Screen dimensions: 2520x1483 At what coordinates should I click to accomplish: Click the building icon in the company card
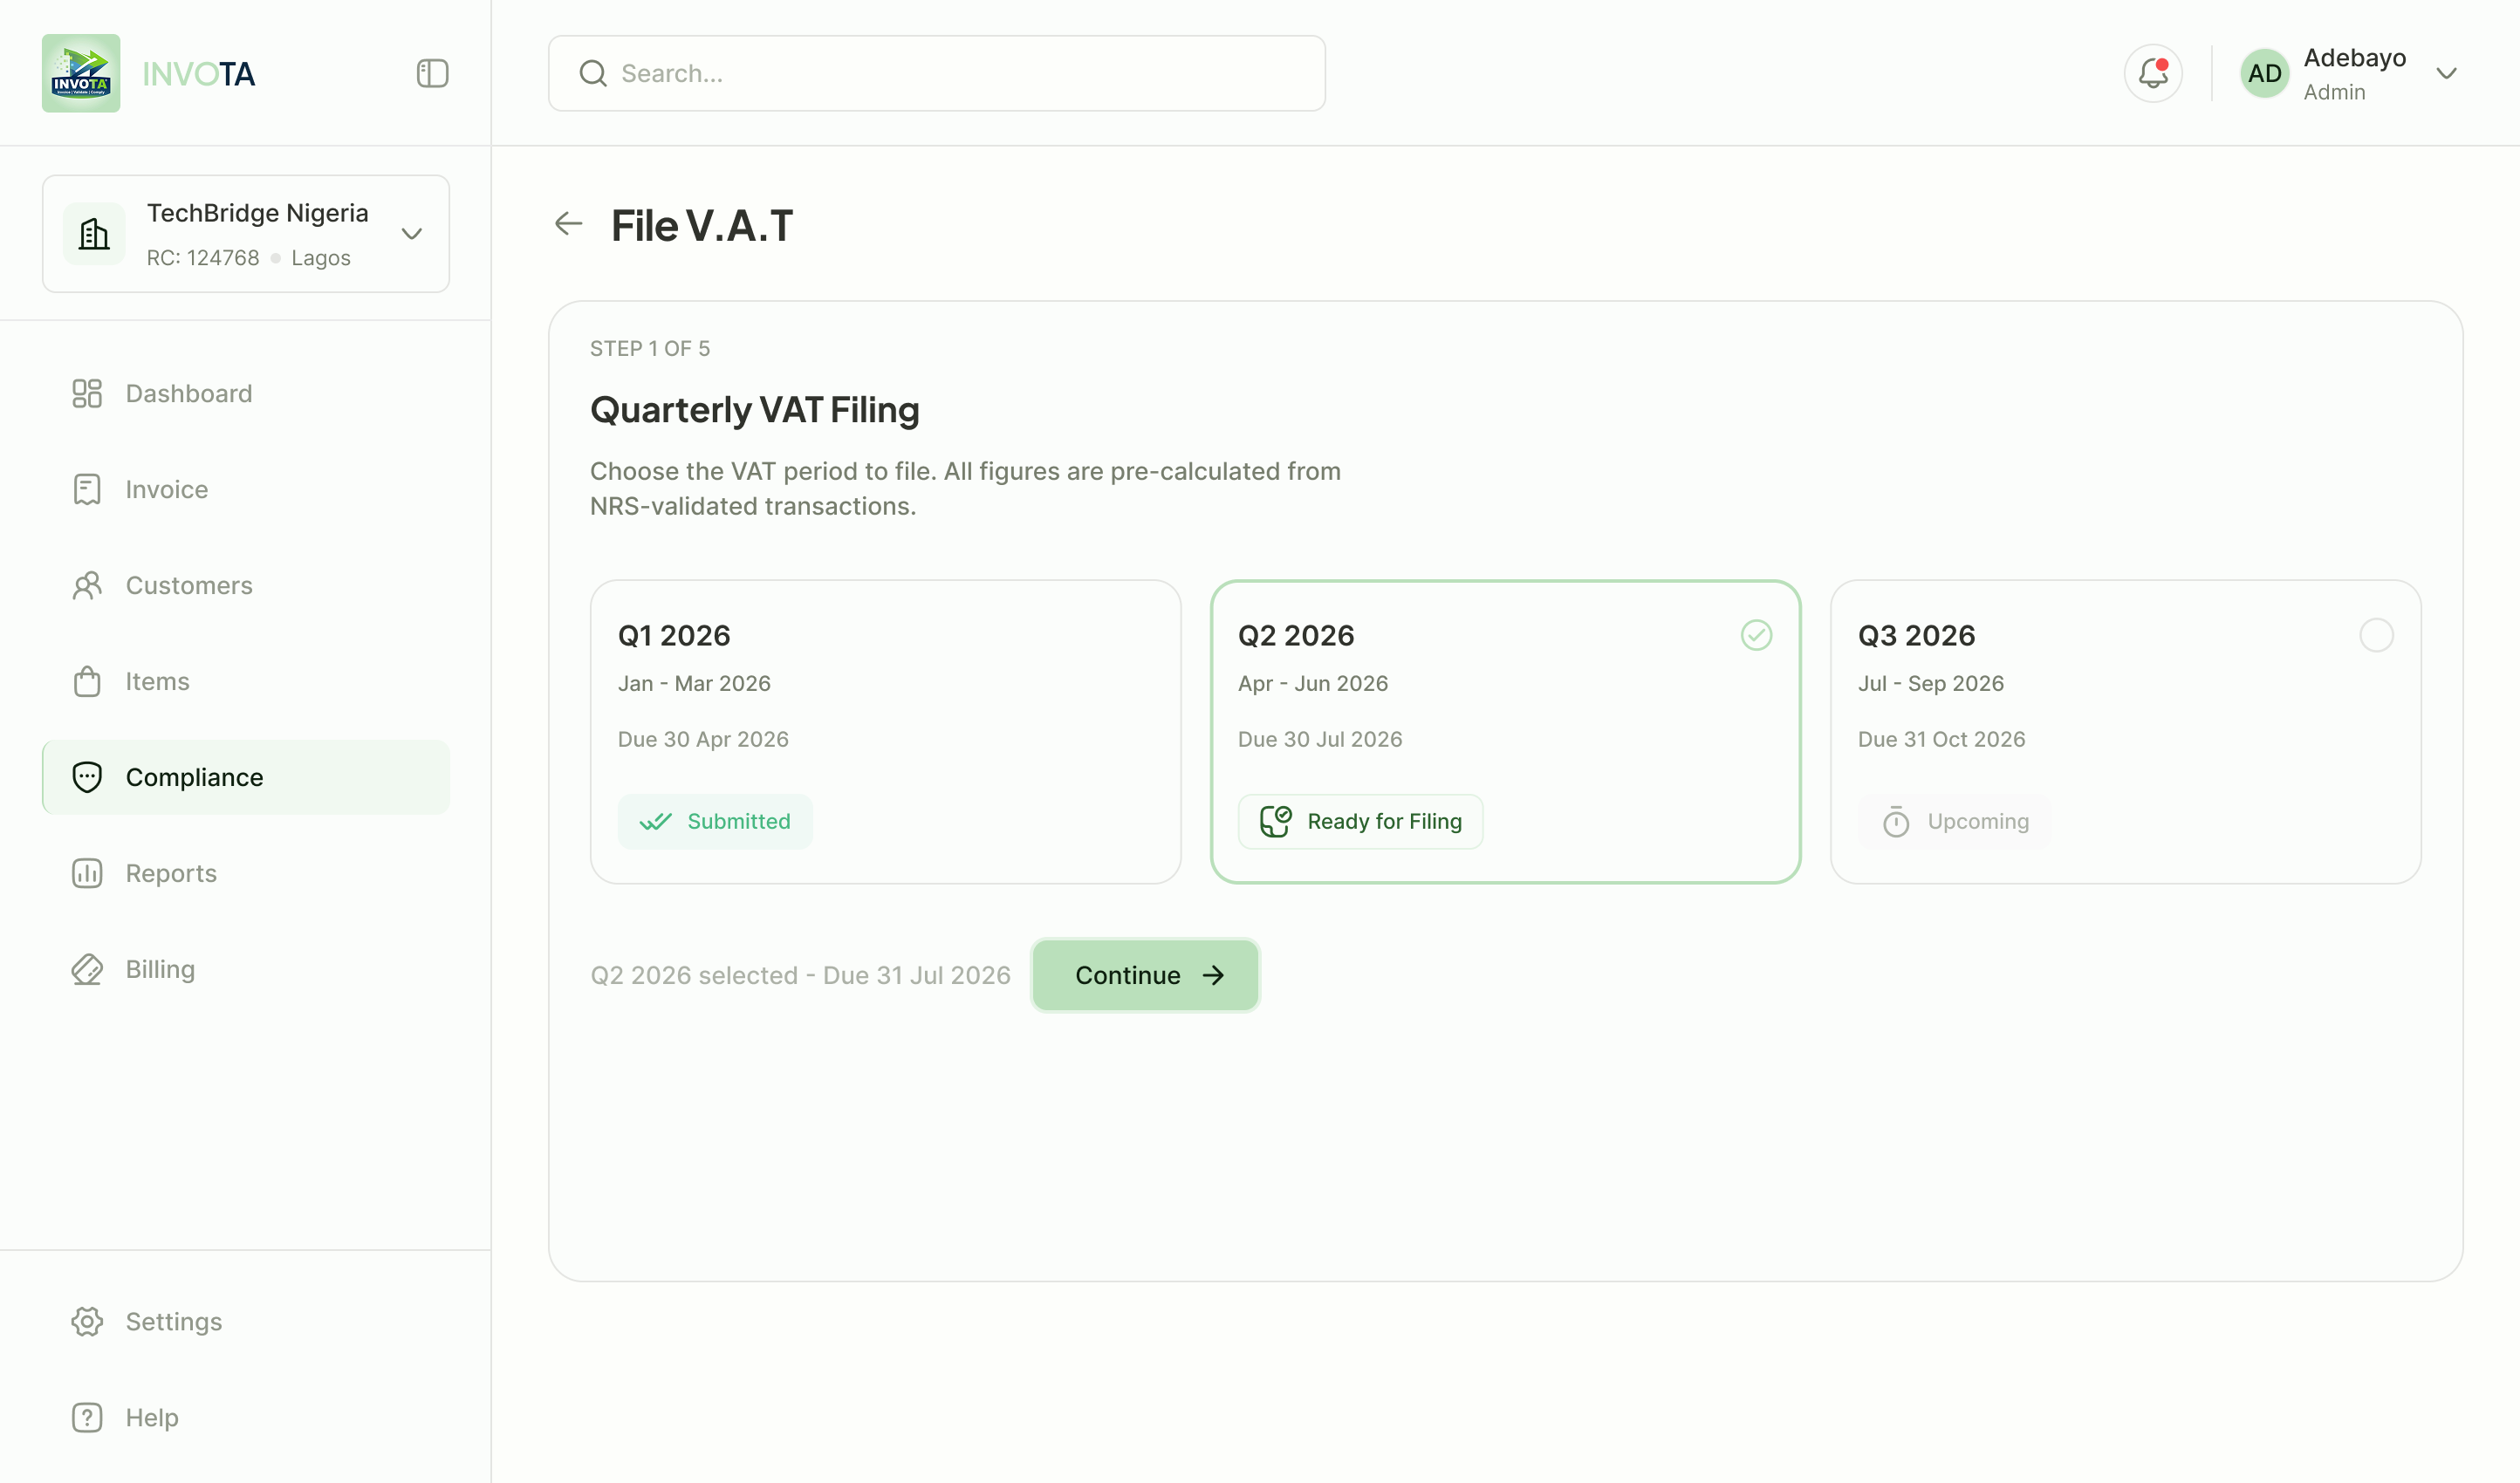[94, 234]
